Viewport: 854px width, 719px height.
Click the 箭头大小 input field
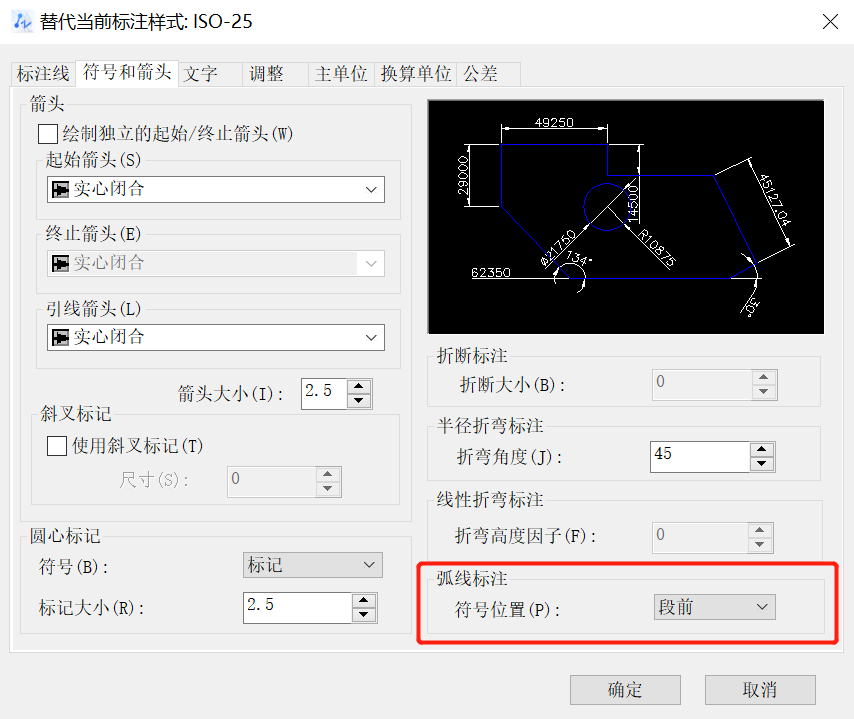coord(324,393)
